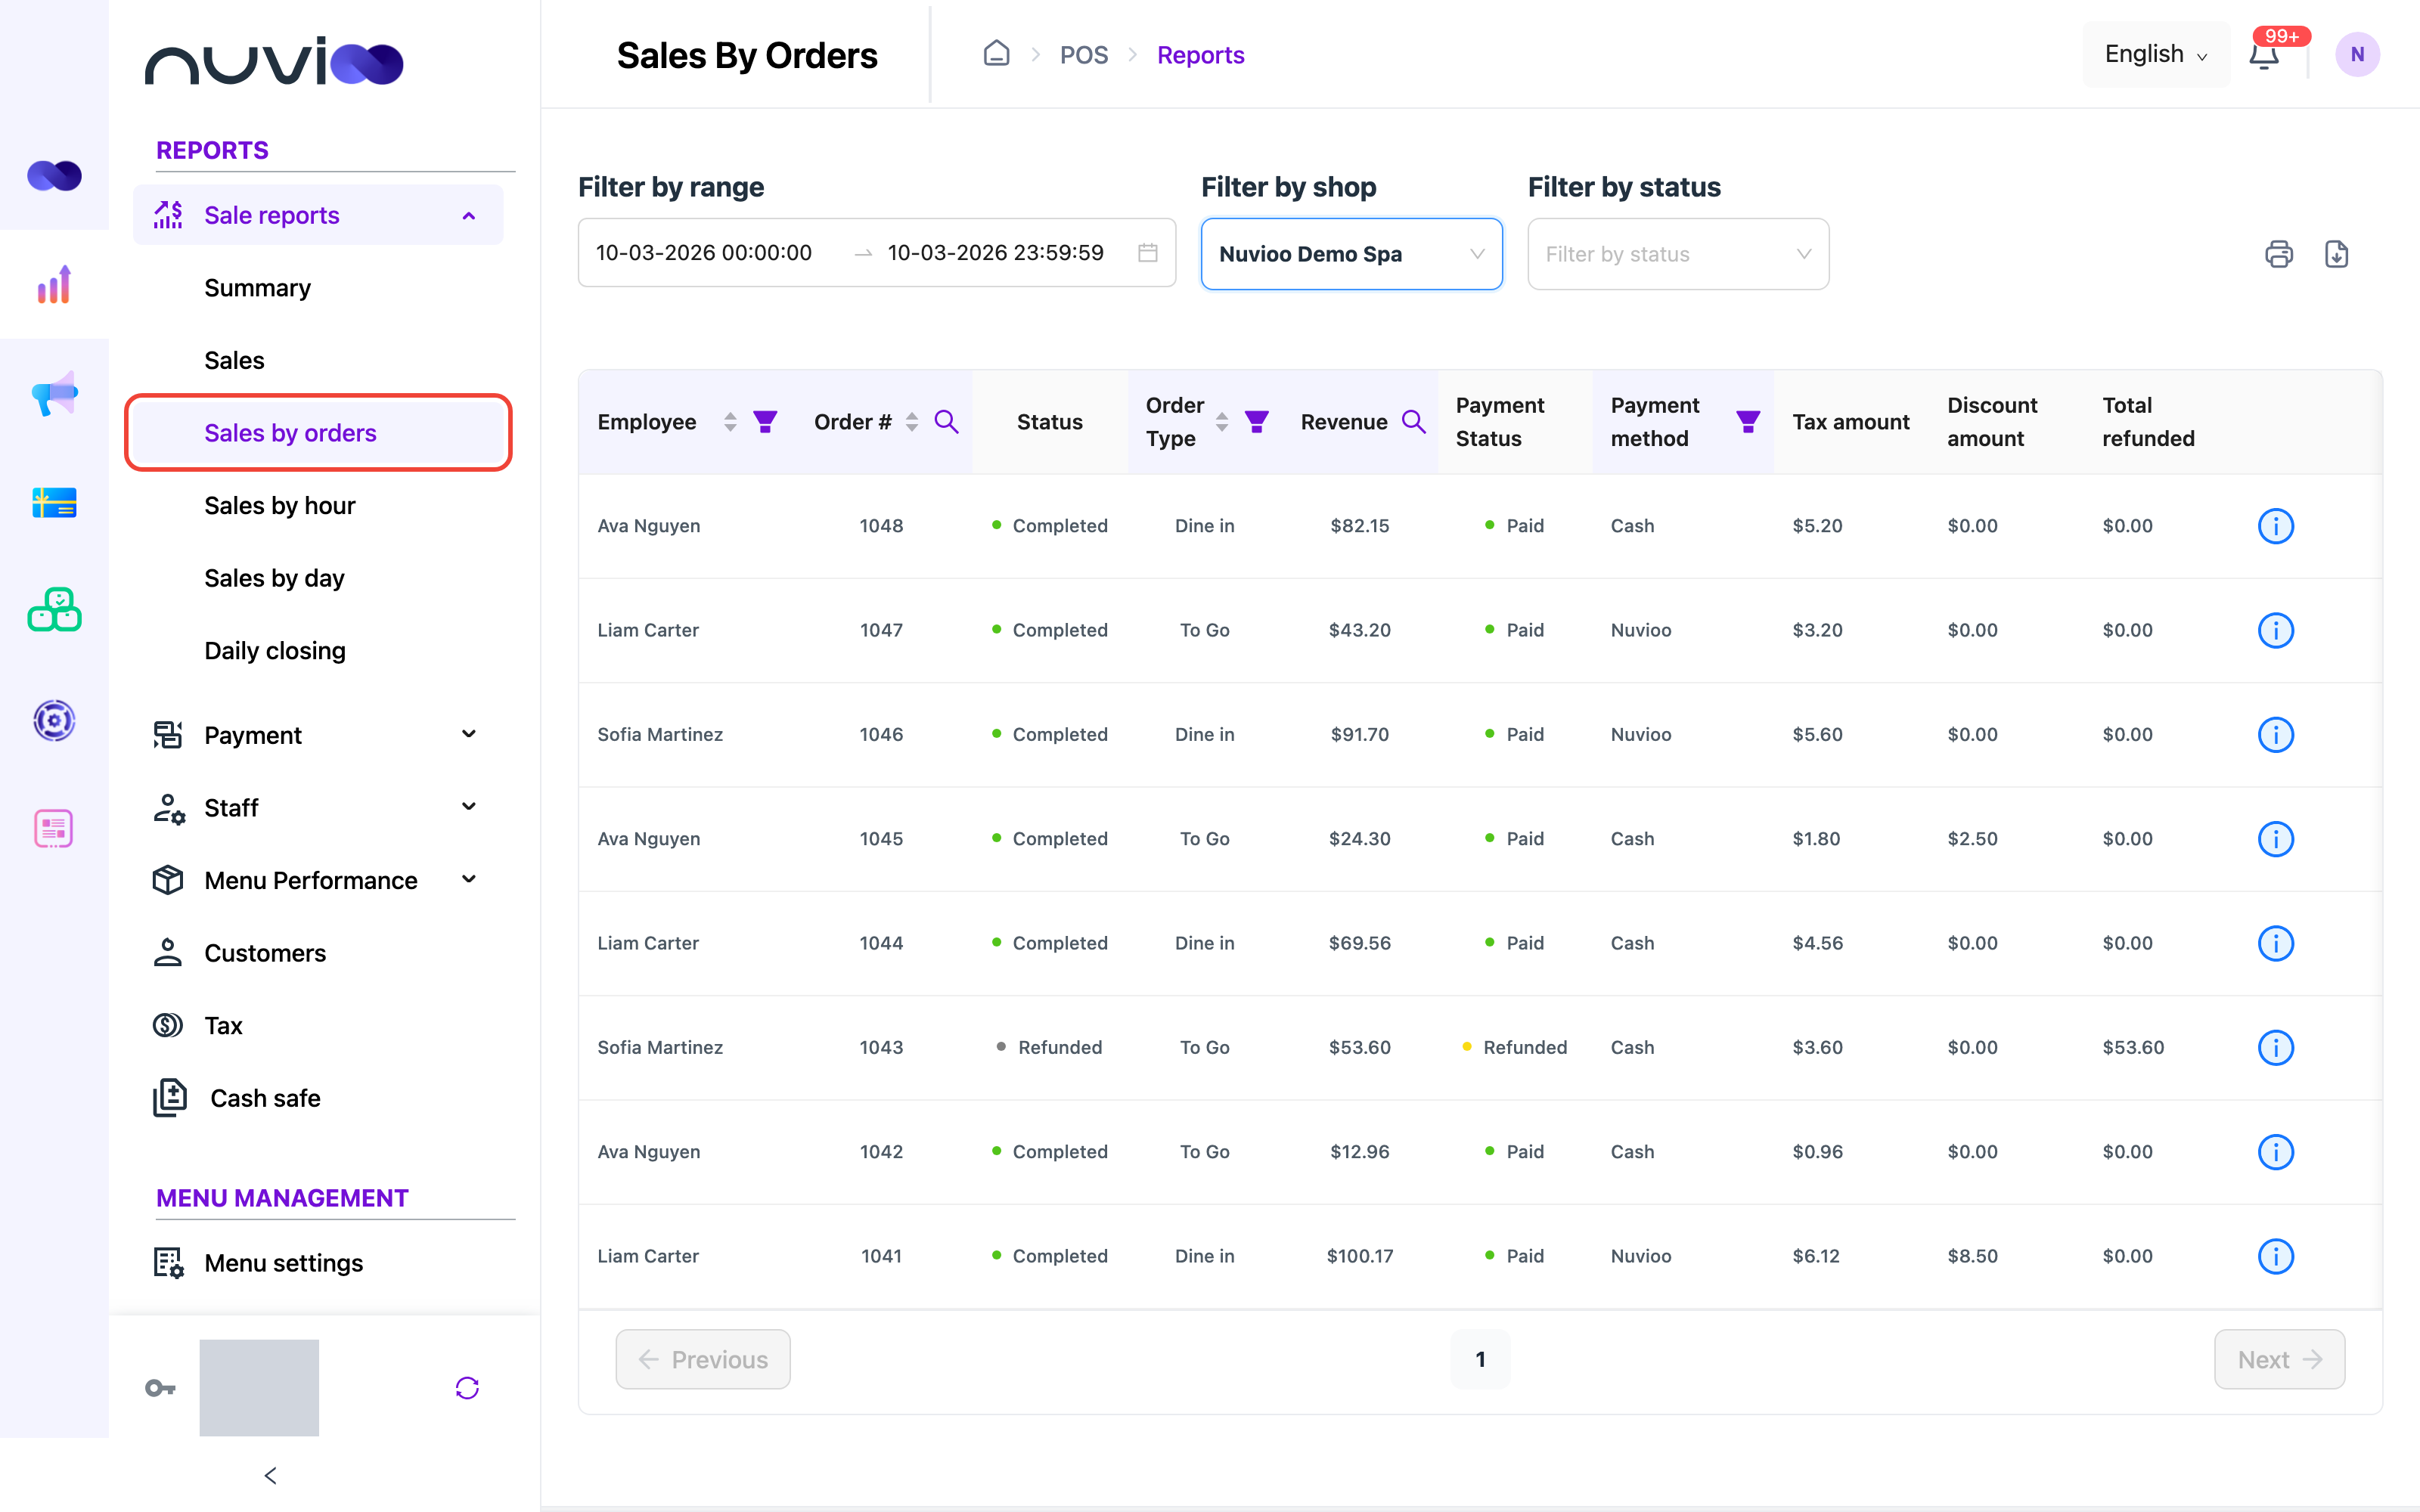Open the Sales report
Image resolution: width=2420 pixels, height=1512 pixels.
[x=234, y=360]
